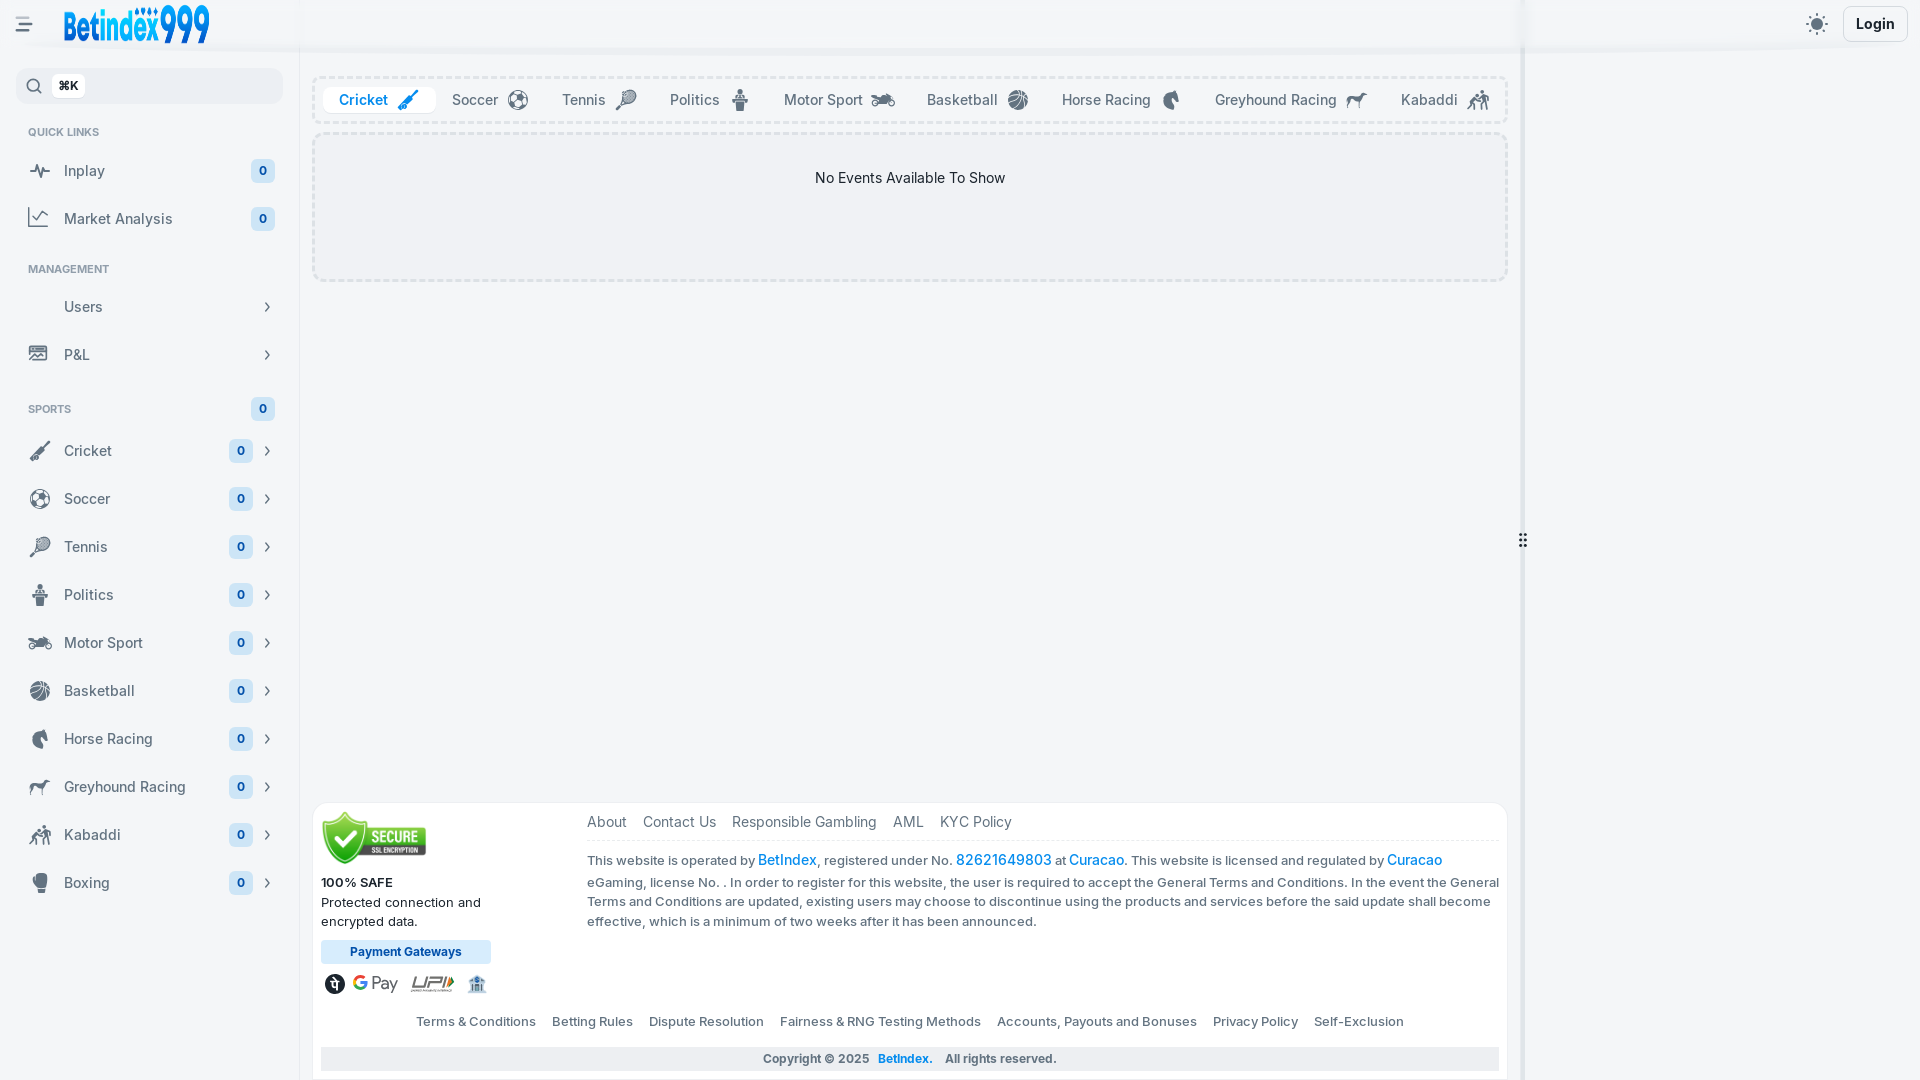This screenshot has width=1920, height=1080.
Task: Open Betting Rules link
Action: click(x=592, y=1022)
